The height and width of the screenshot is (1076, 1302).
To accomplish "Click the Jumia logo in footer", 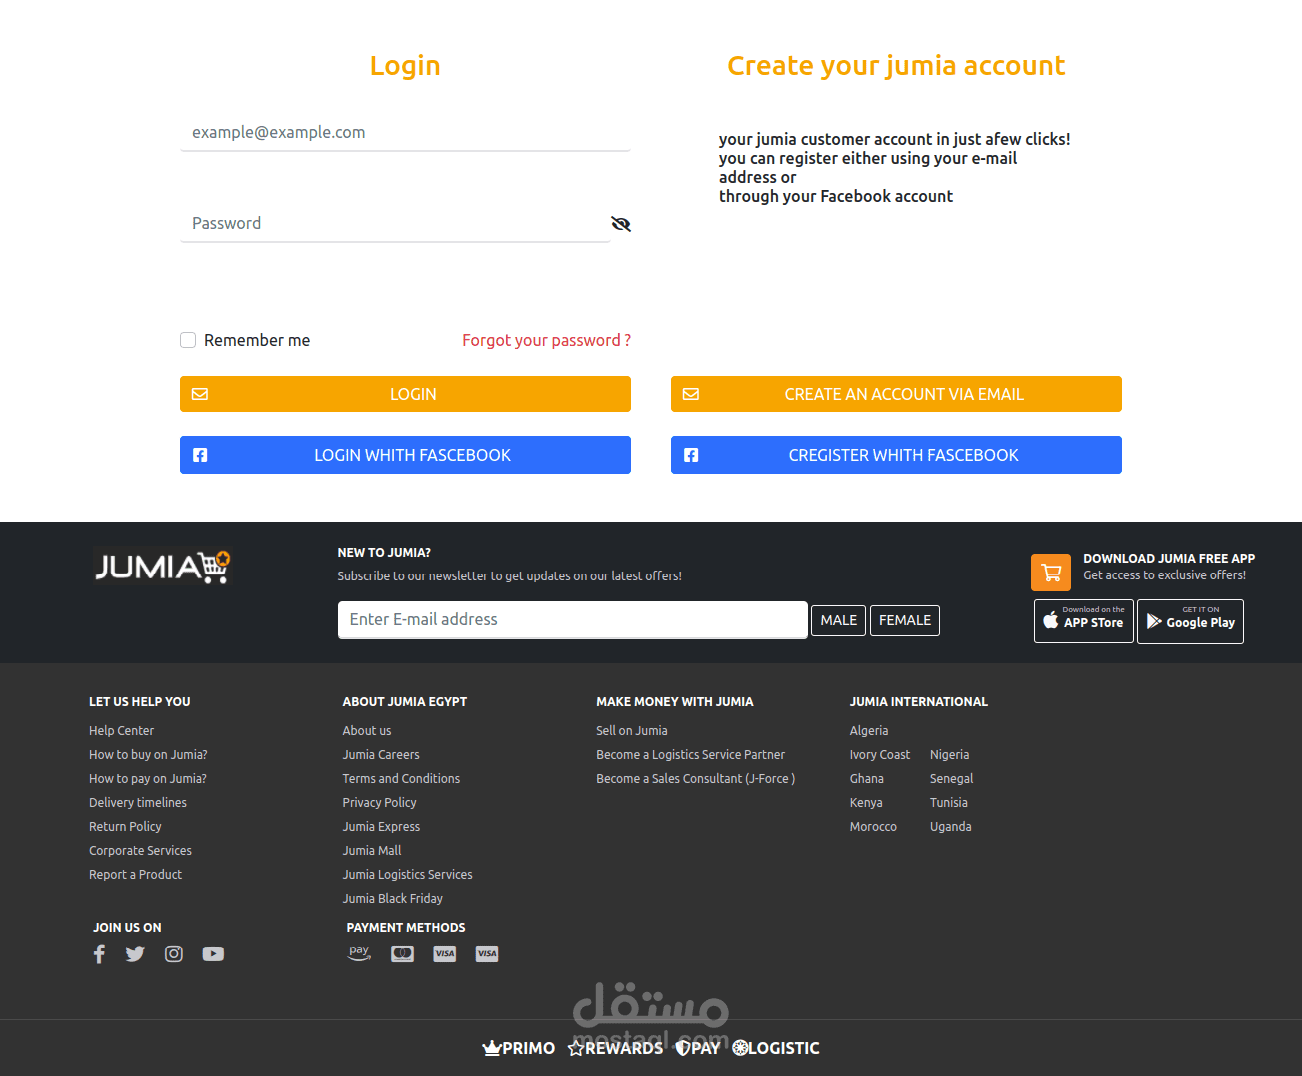I will [162, 566].
